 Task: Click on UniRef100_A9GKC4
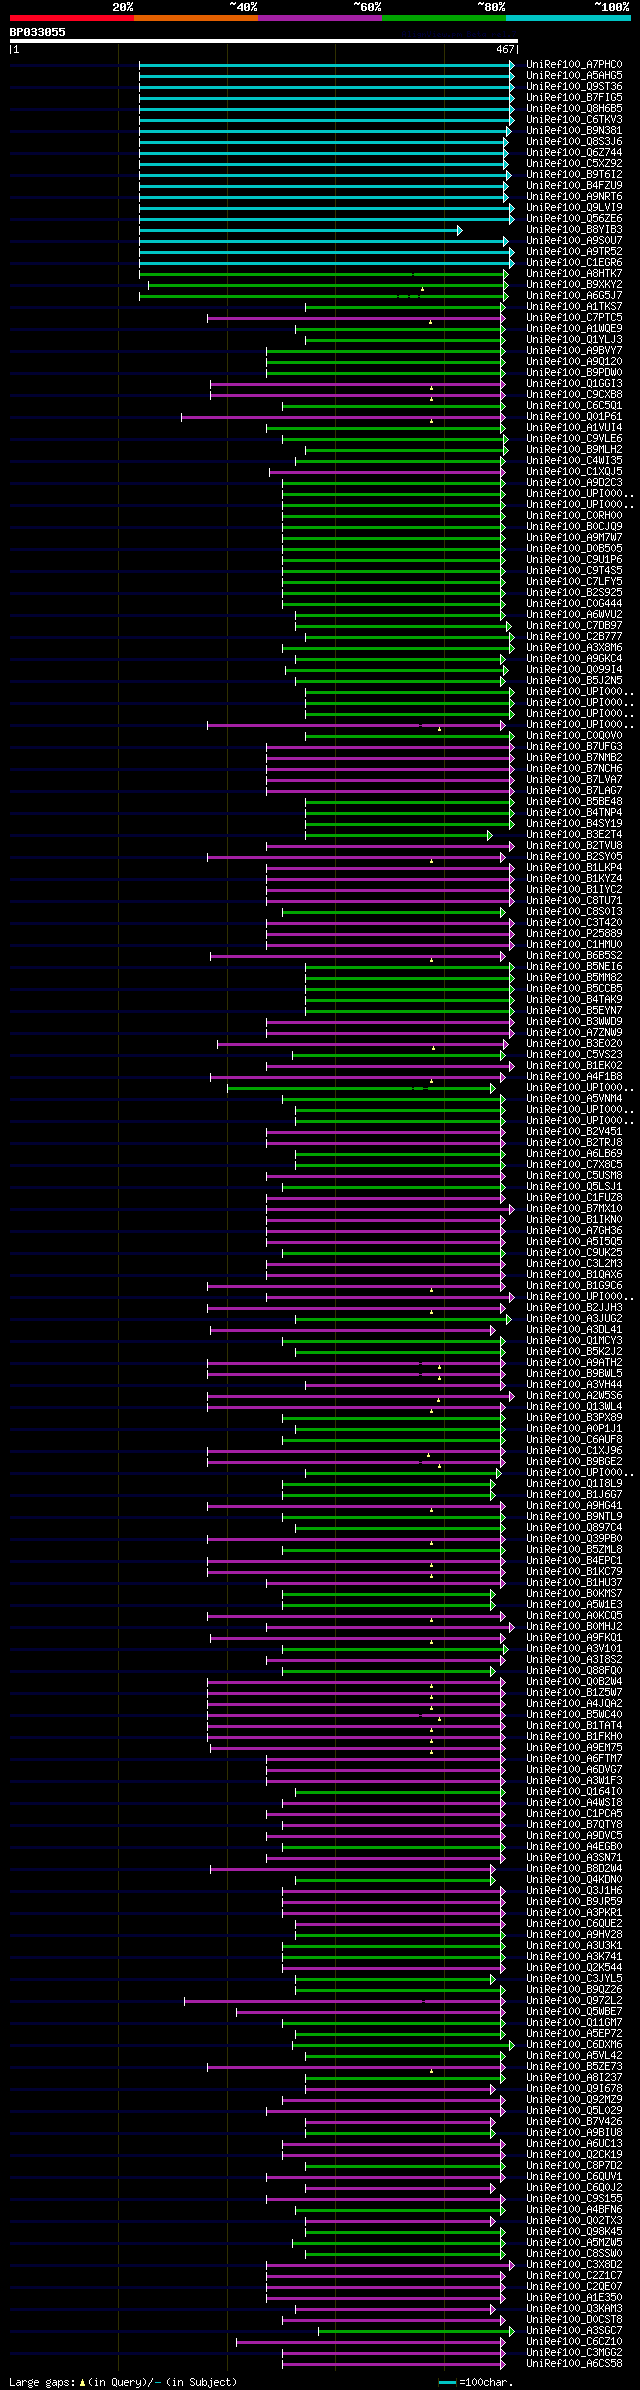pos(574,659)
